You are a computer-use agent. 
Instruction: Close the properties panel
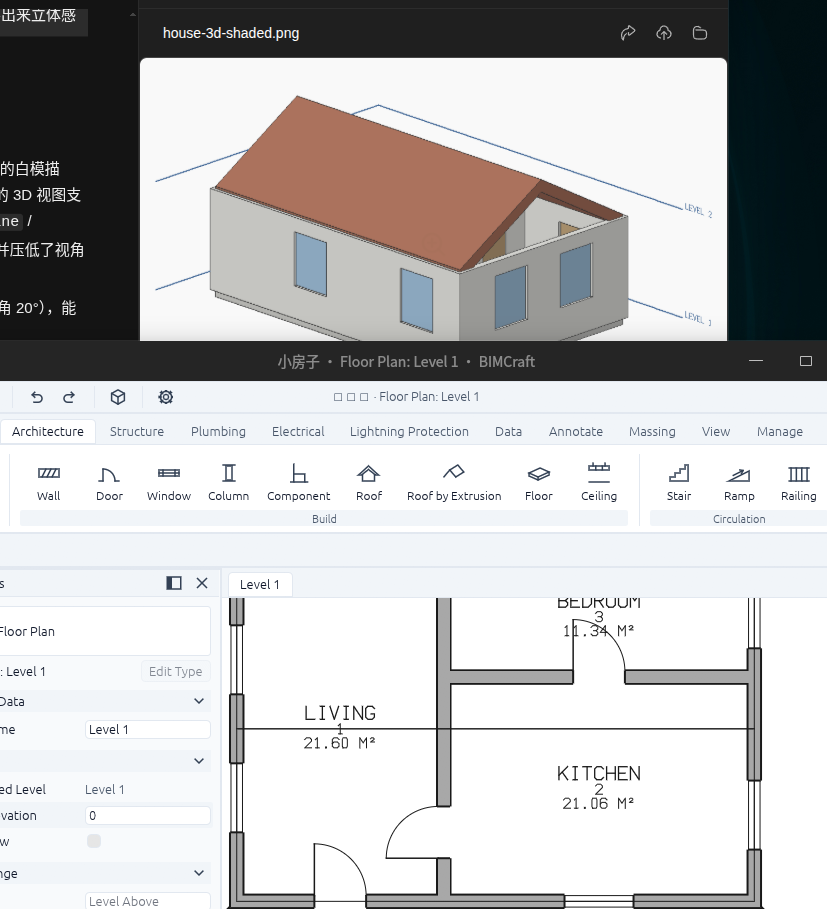(202, 583)
